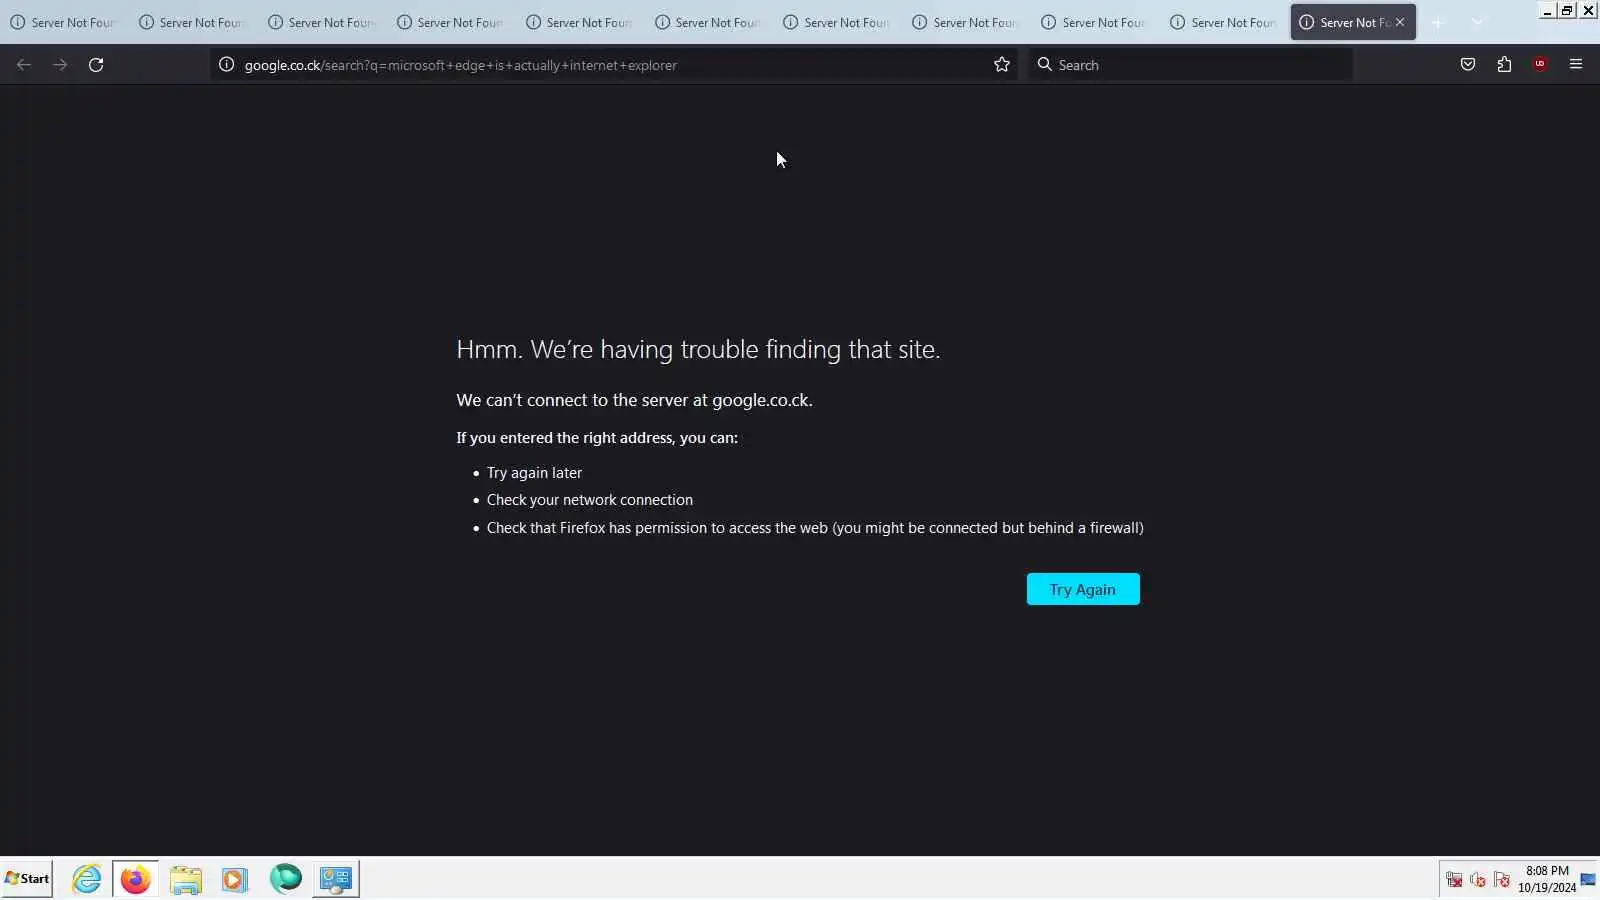
Task: Click the Firefox taskbar icon
Action: coord(135,879)
